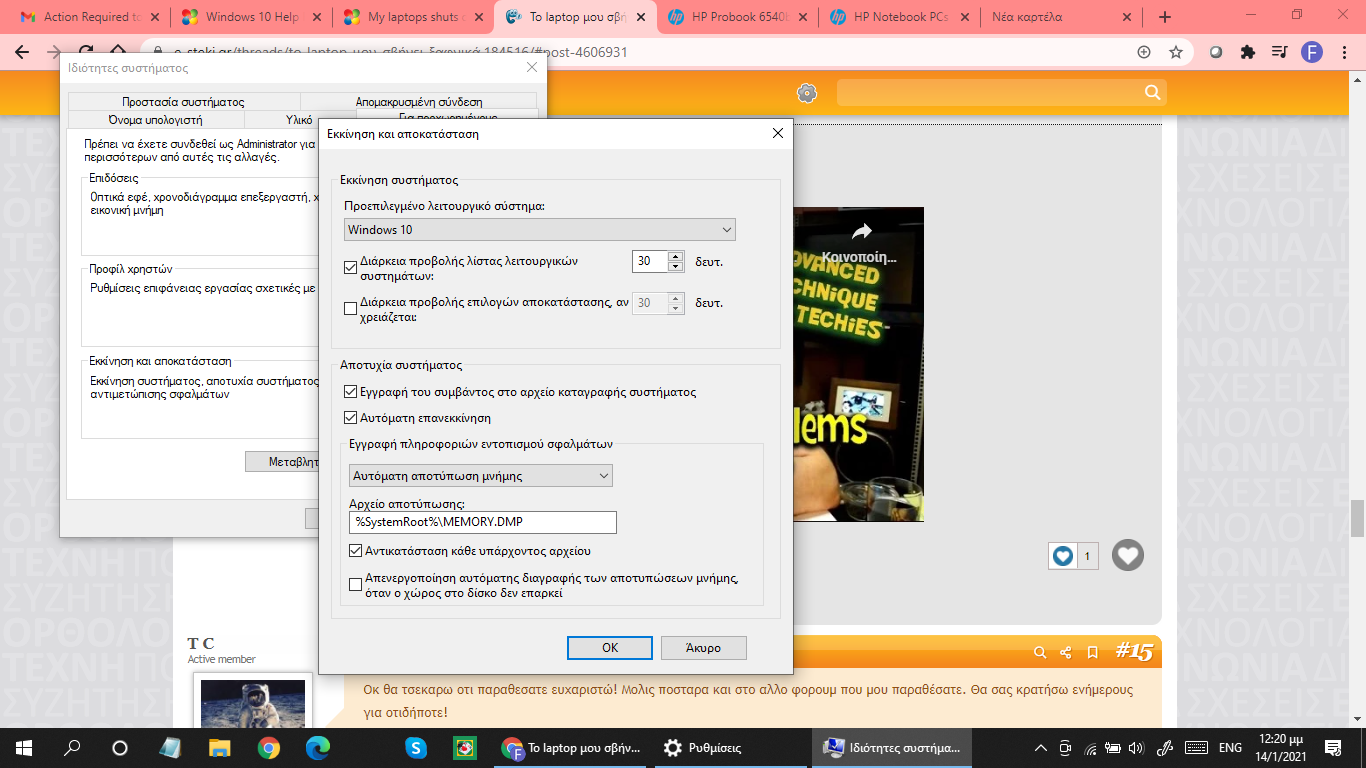Click the grey heart like icon
This screenshot has height=768, width=1366.
[x=1128, y=555]
